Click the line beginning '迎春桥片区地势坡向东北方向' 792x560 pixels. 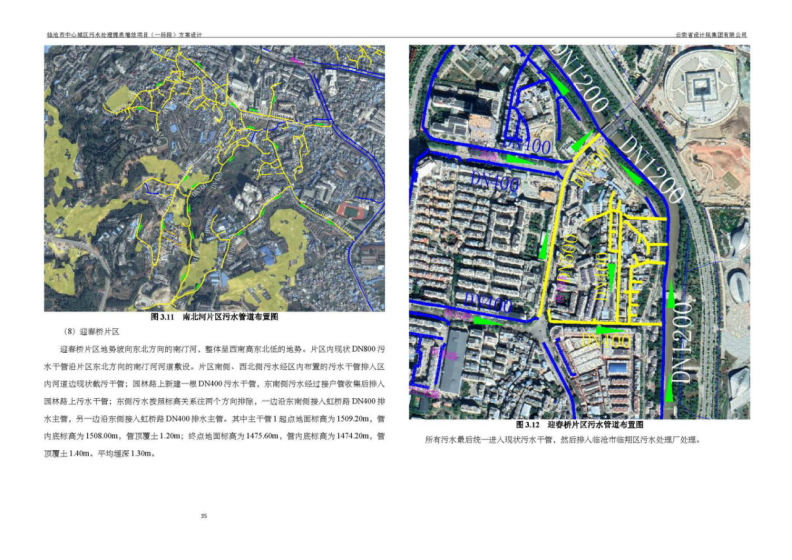[222, 349]
